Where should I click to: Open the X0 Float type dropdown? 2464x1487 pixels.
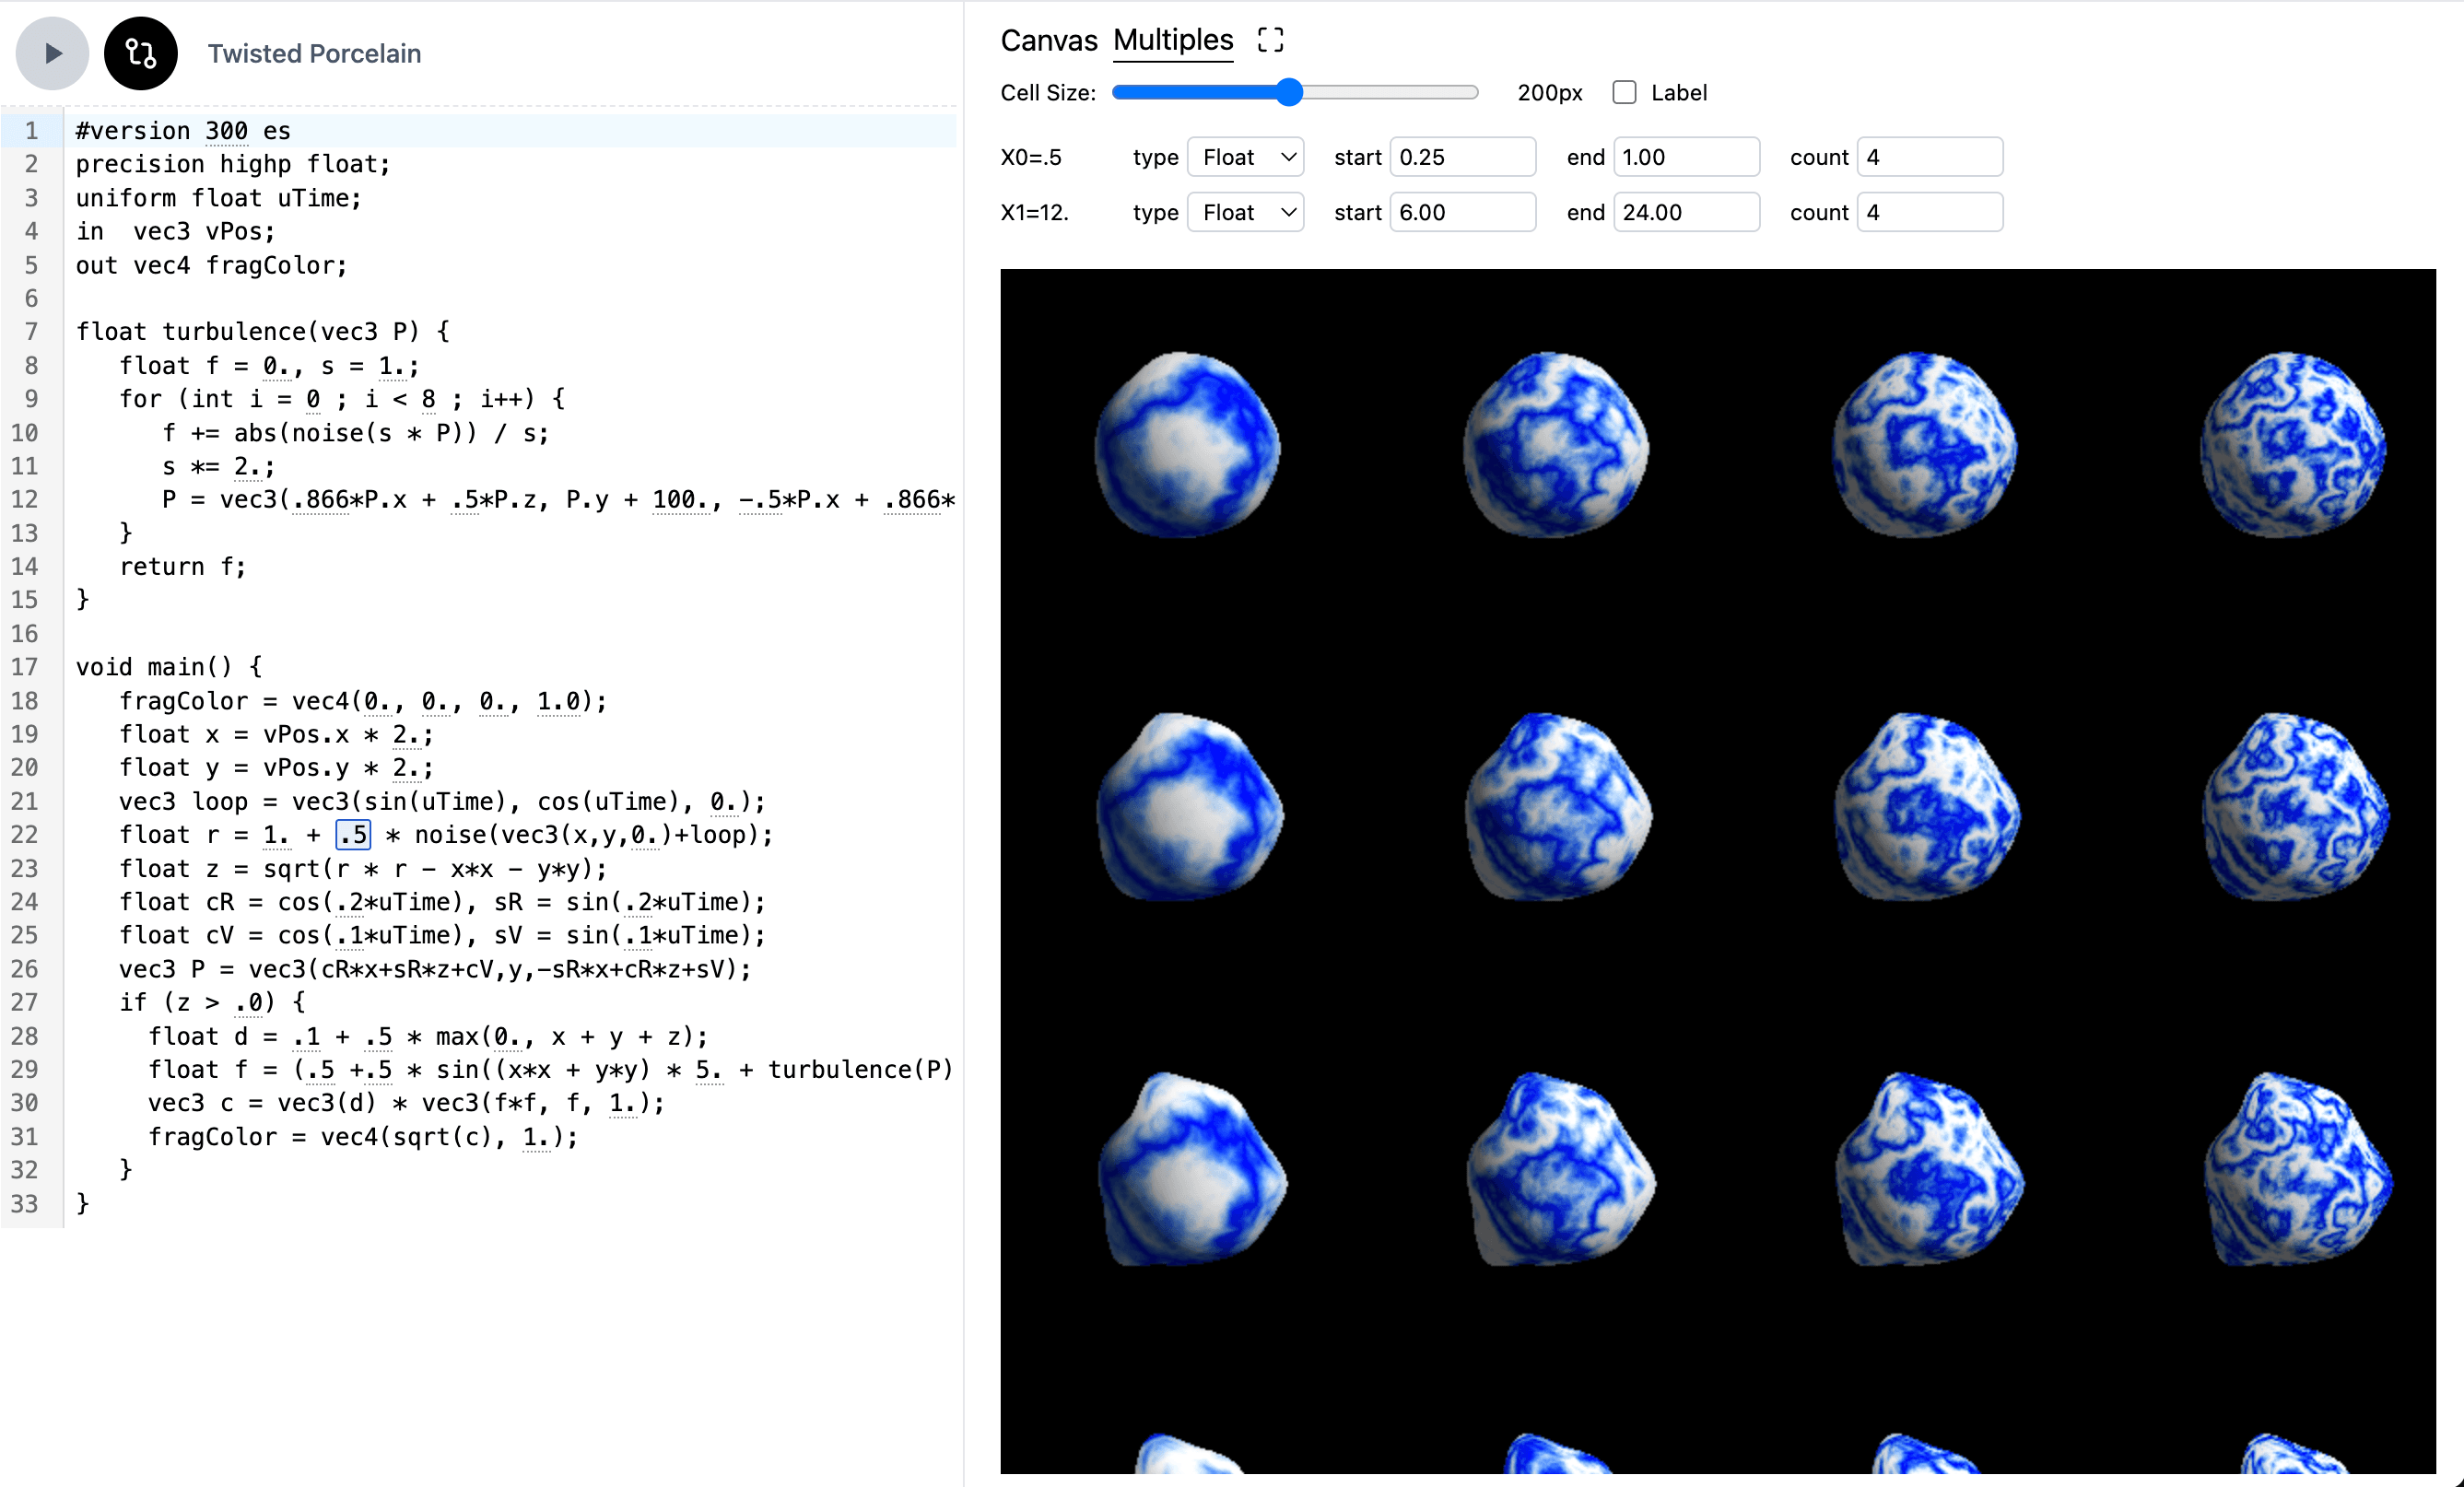pyautogui.click(x=1245, y=157)
